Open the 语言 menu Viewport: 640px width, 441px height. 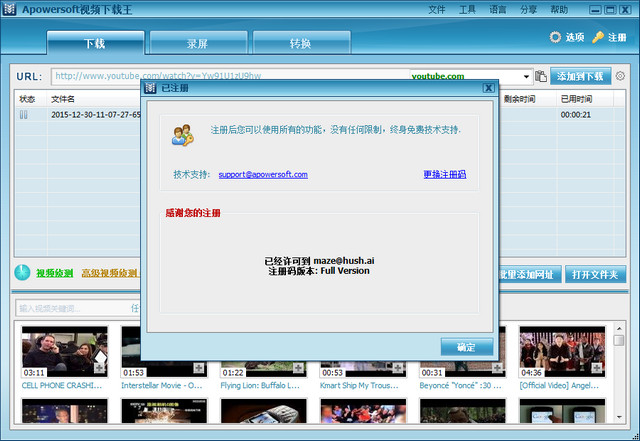[498, 9]
